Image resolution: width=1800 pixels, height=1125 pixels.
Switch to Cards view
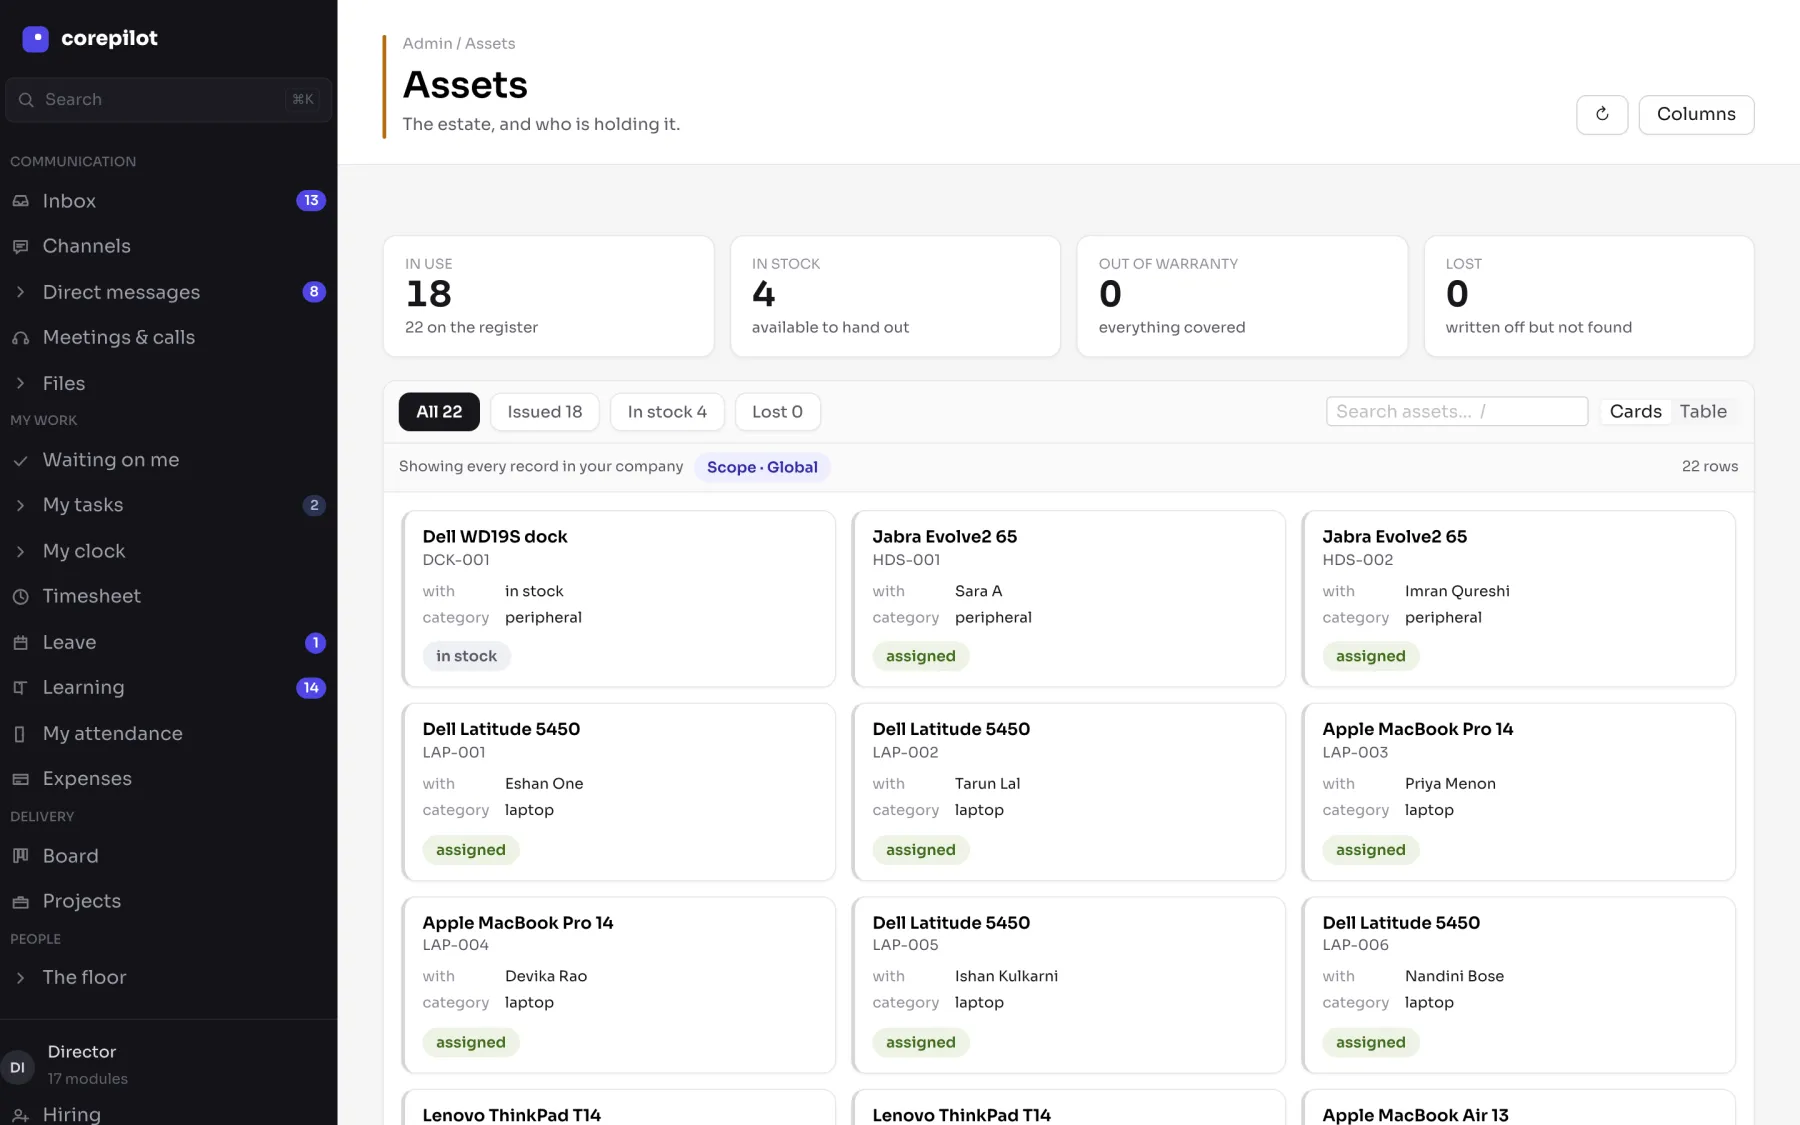click(x=1635, y=412)
